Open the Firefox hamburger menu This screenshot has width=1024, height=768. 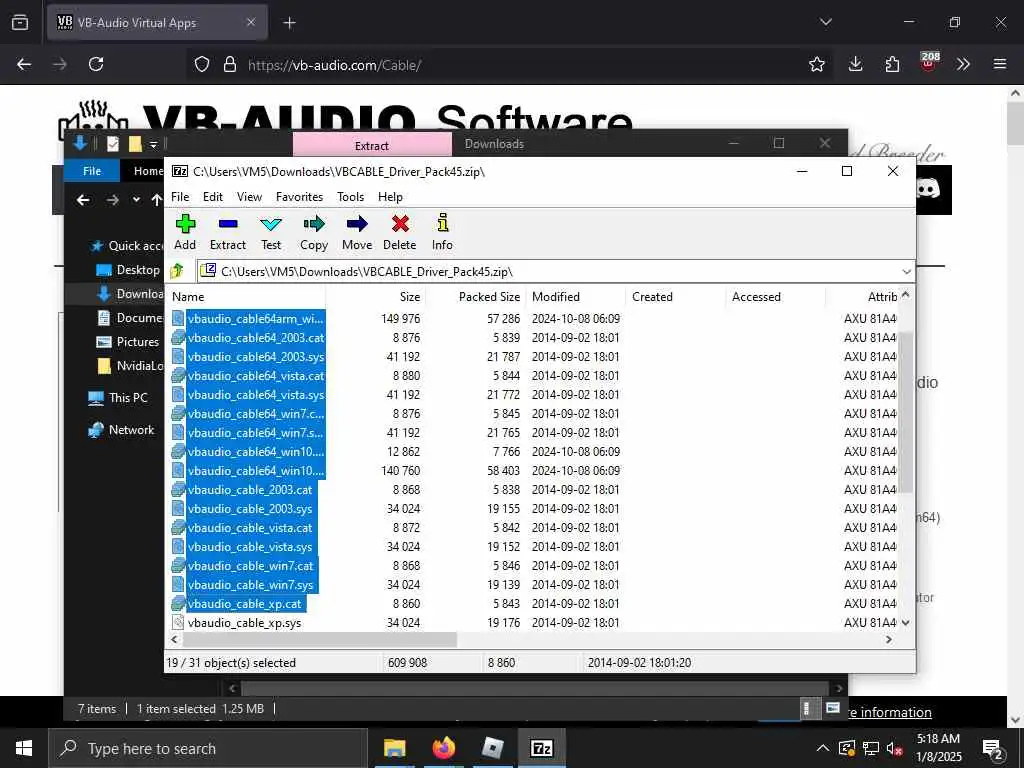click(x=1000, y=64)
